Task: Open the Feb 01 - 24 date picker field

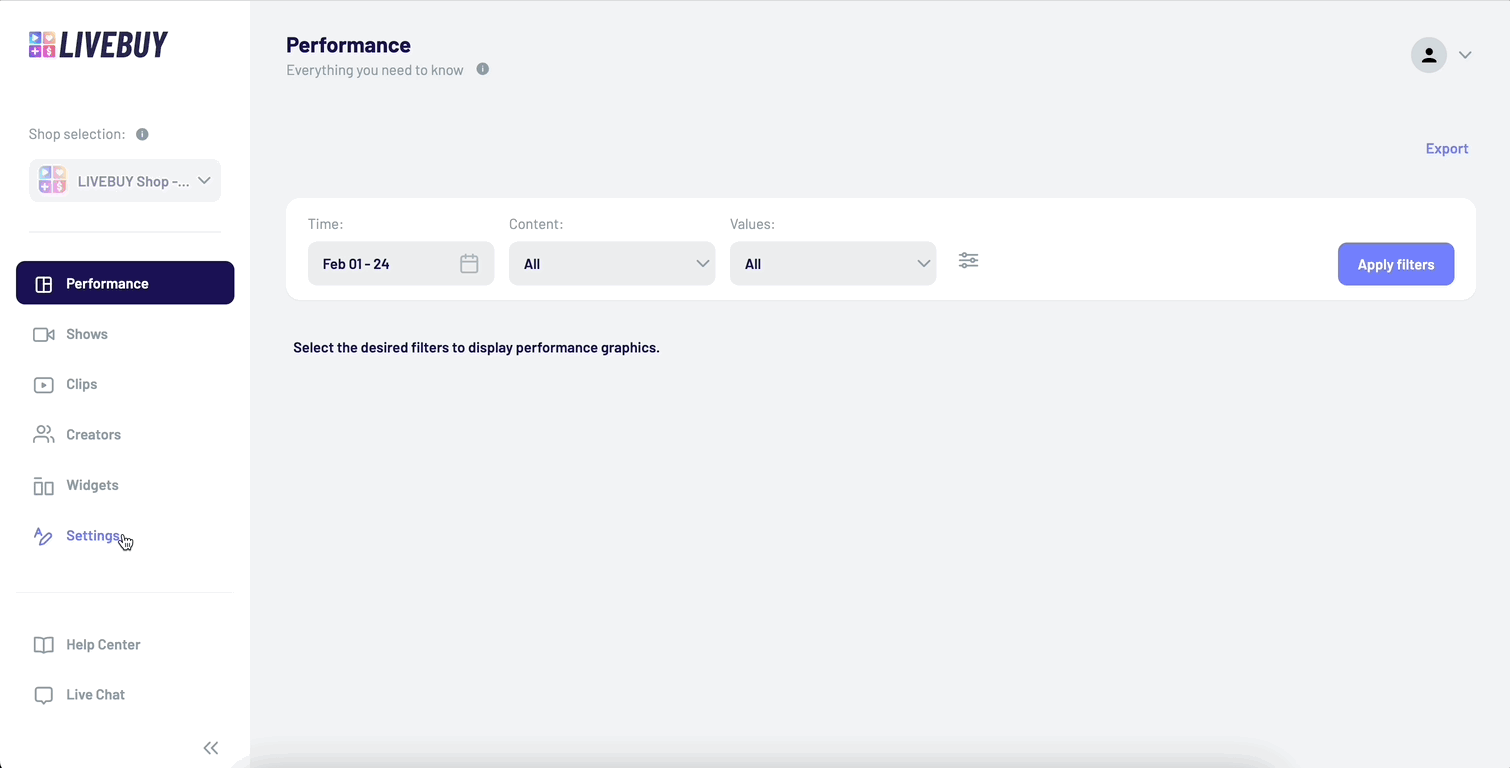Action: [x=400, y=263]
